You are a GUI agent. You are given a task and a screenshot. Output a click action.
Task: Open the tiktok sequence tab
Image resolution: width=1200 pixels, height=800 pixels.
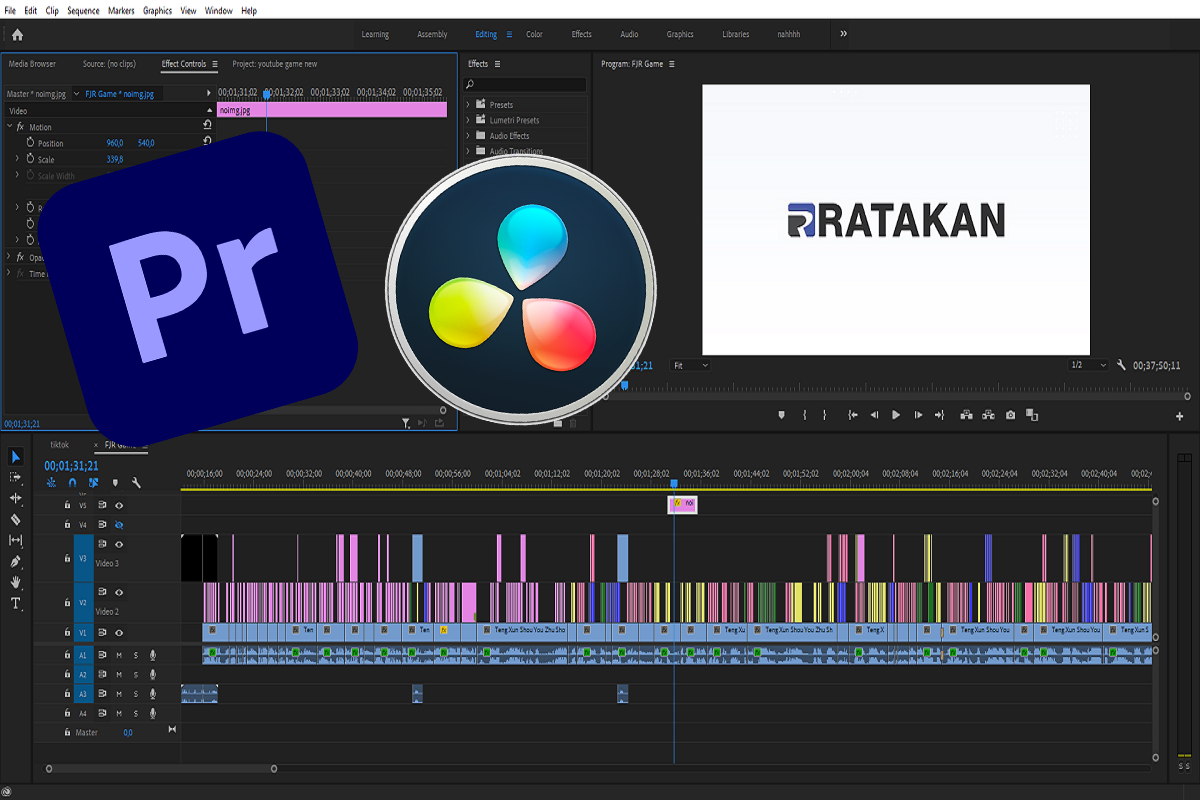click(x=59, y=444)
